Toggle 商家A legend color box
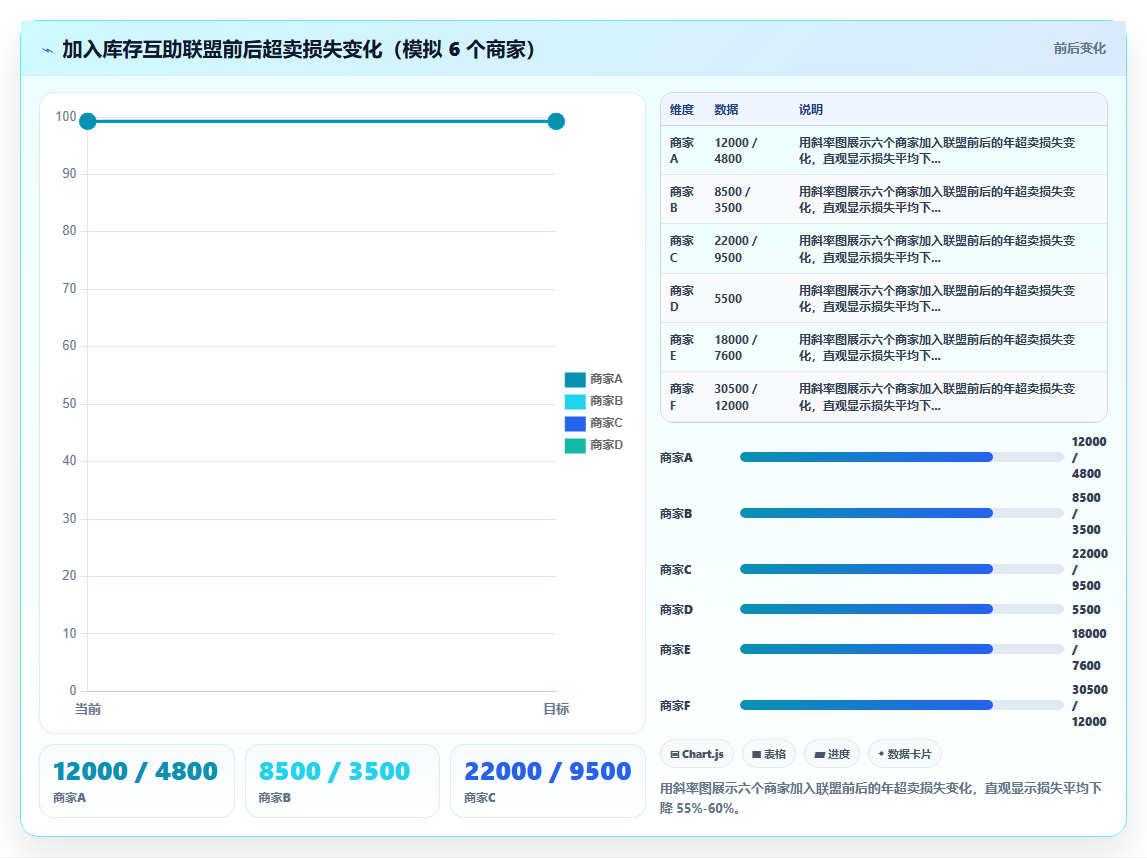This screenshot has width=1147, height=858. 575,380
